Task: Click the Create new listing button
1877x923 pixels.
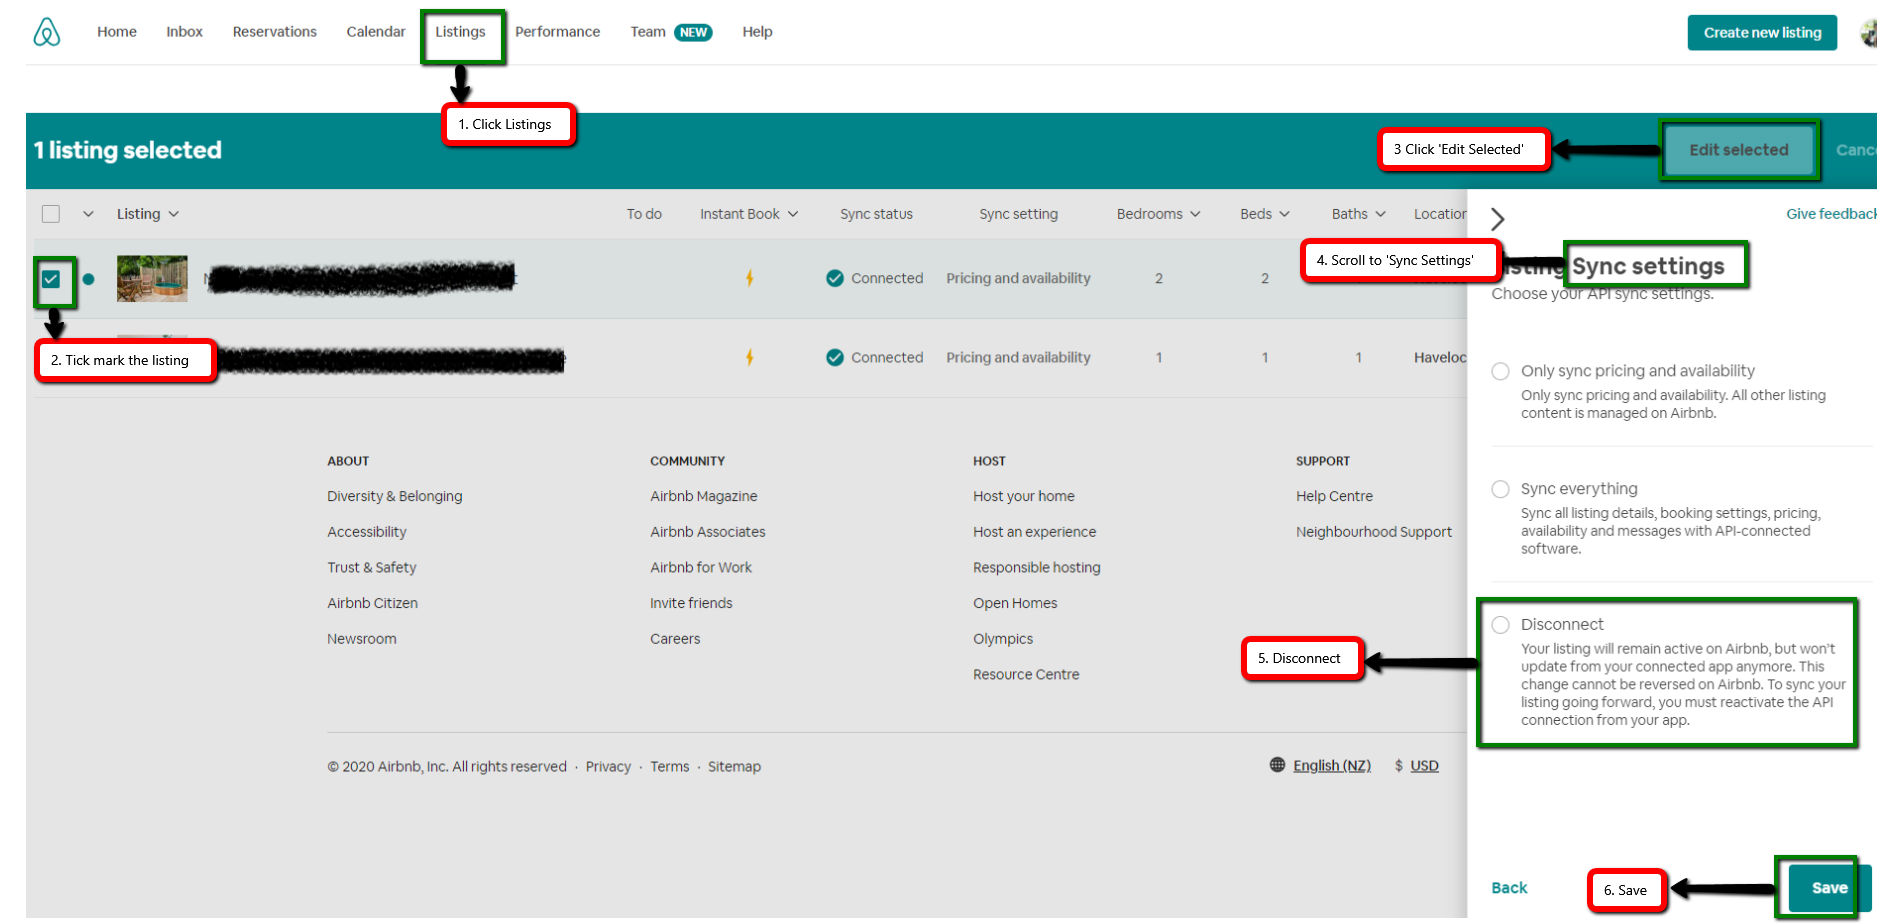Action: (1762, 33)
